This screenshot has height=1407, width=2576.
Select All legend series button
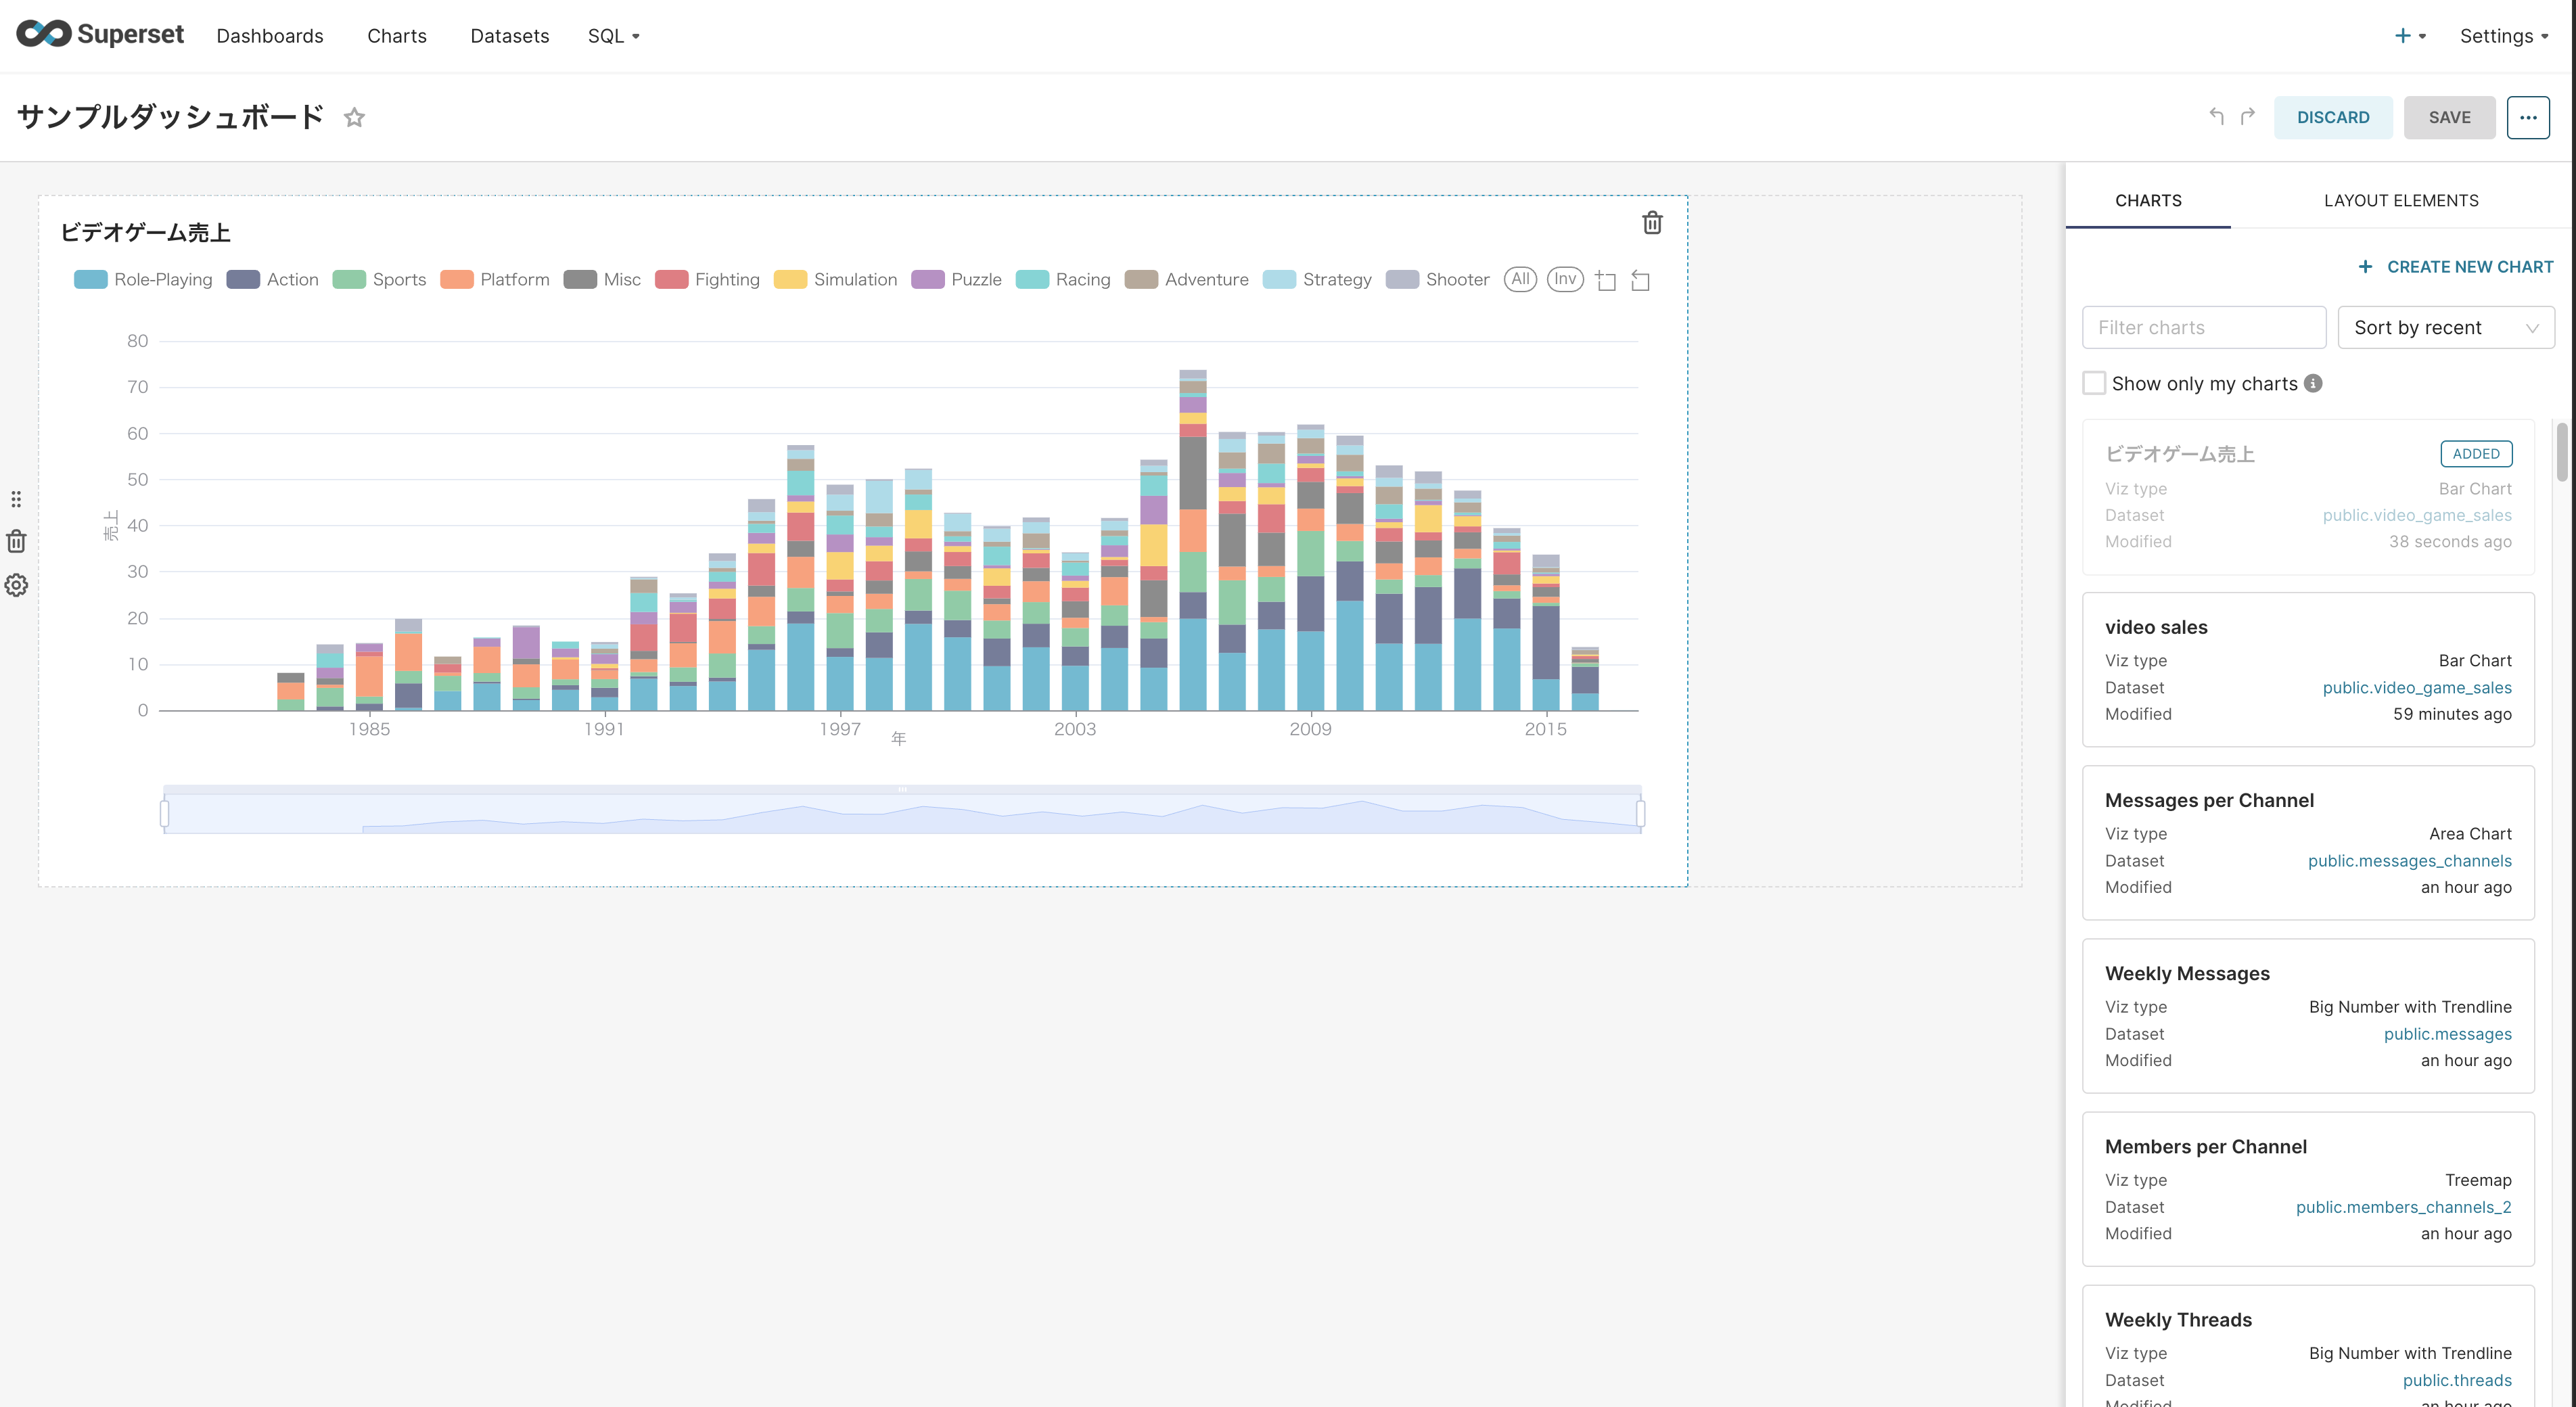point(1520,279)
